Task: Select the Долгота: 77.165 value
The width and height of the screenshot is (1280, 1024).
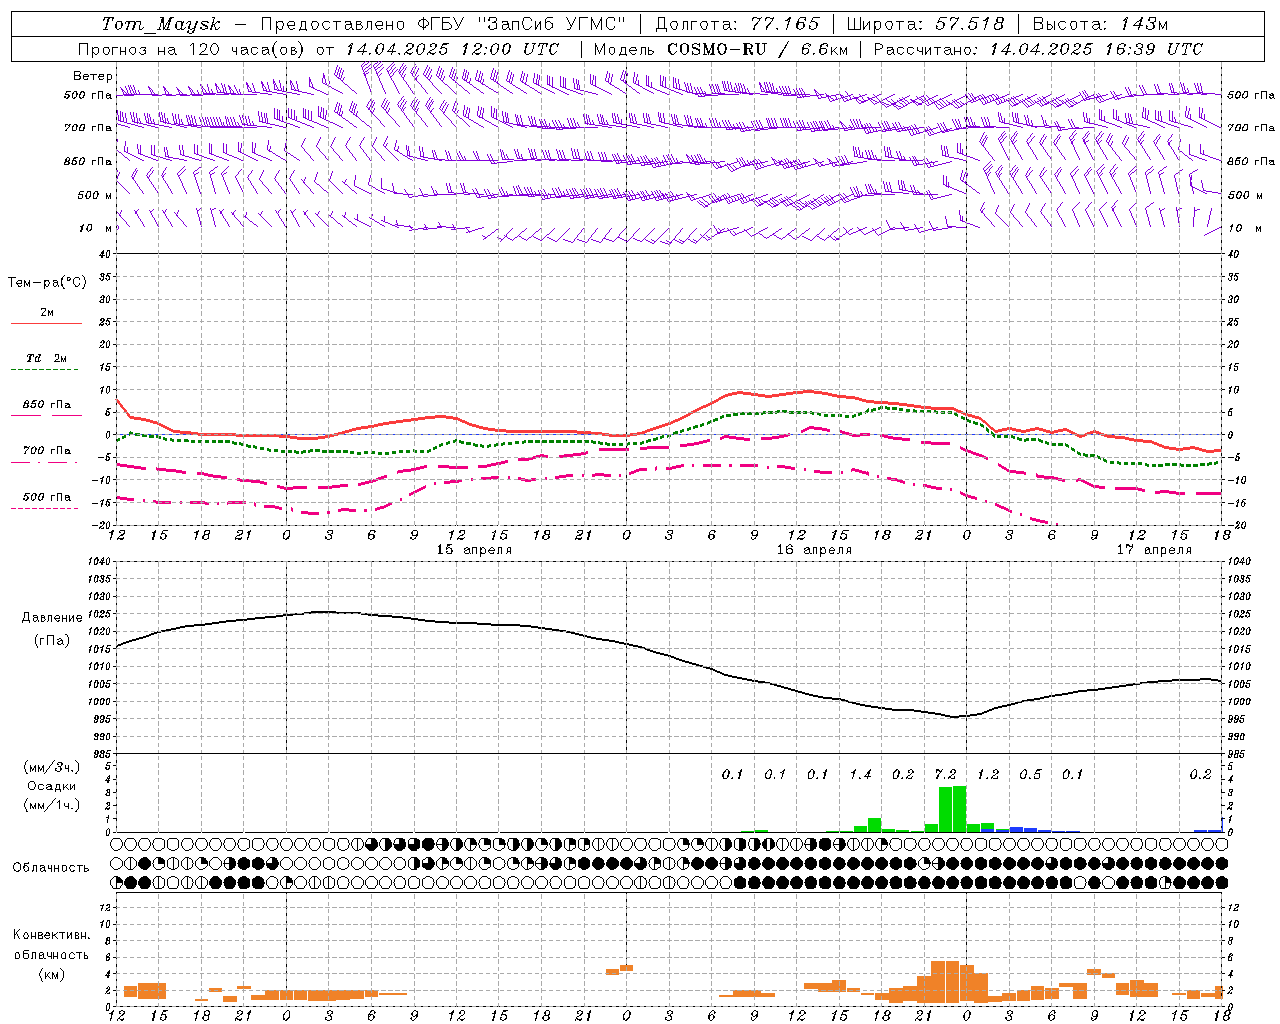Action: (737, 24)
